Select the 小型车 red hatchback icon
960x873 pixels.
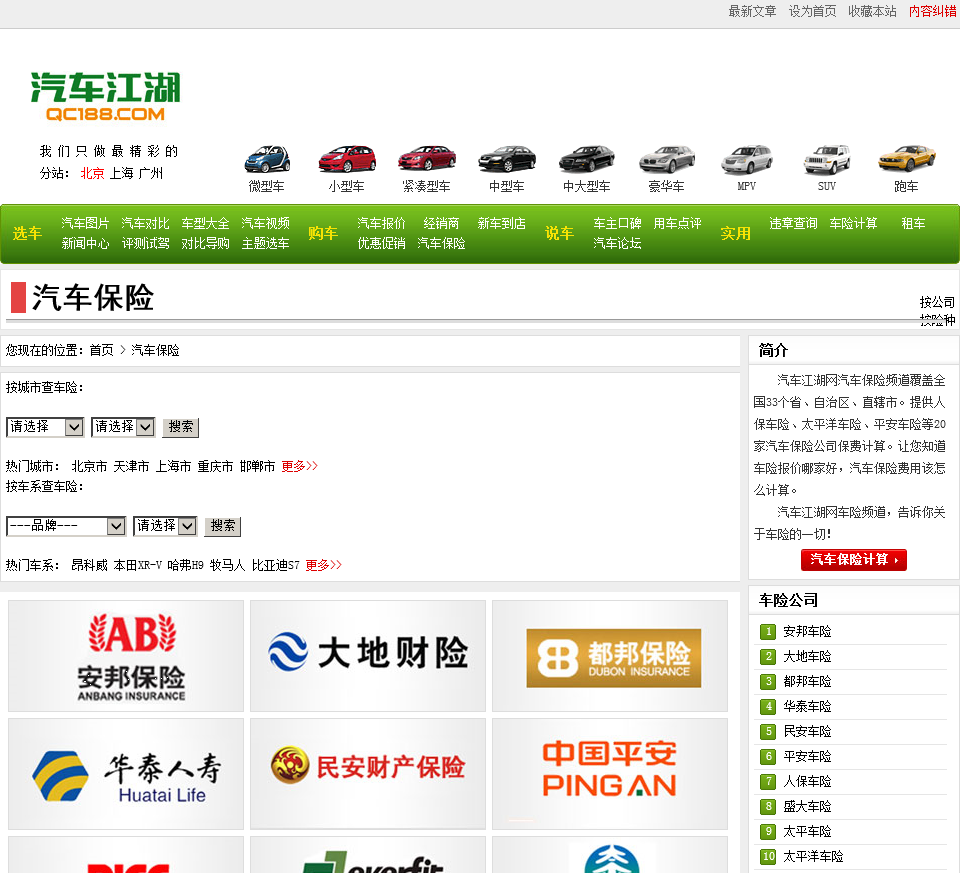point(347,159)
